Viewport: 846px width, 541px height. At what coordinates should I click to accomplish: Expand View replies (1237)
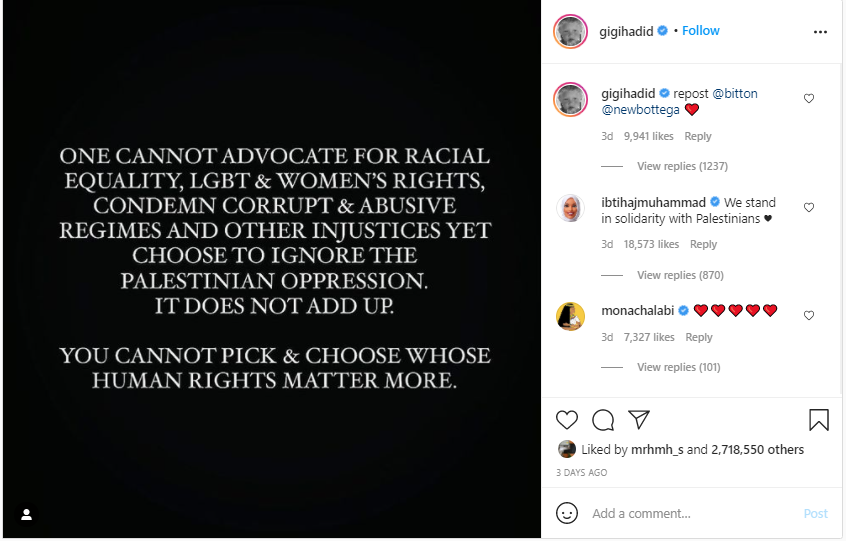(682, 166)
